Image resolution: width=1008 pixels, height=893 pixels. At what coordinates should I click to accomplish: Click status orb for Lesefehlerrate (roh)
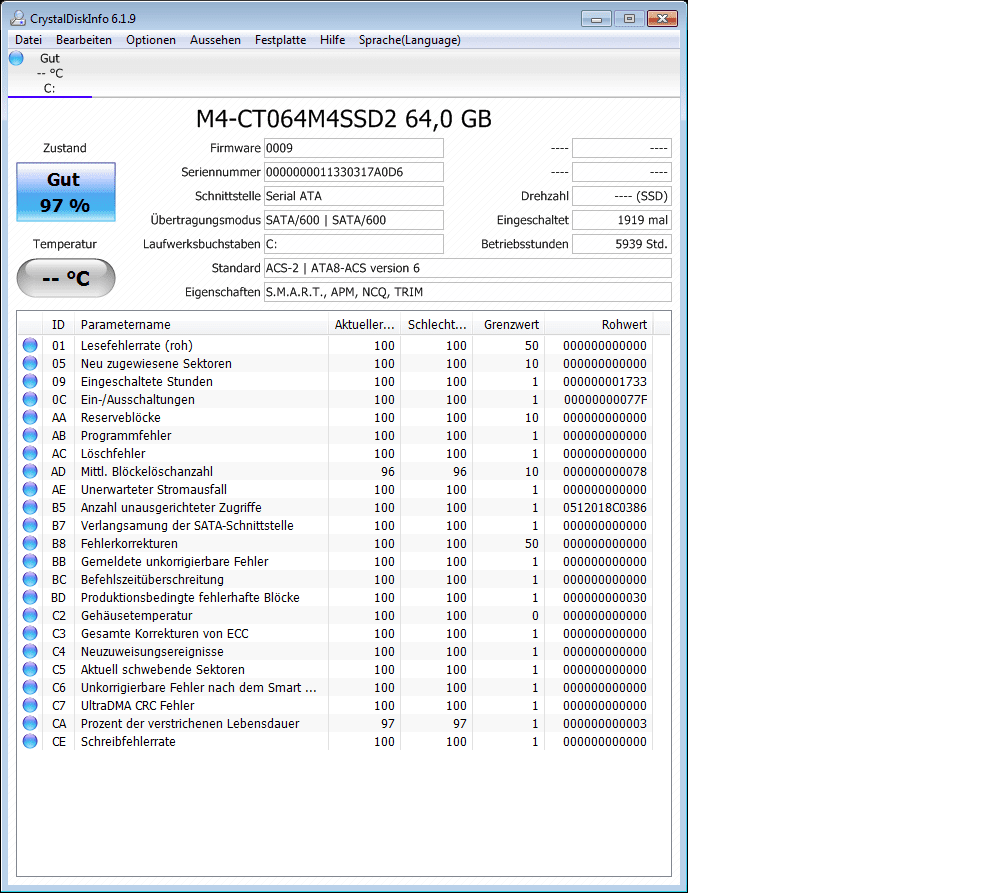[x=30, y=345]
